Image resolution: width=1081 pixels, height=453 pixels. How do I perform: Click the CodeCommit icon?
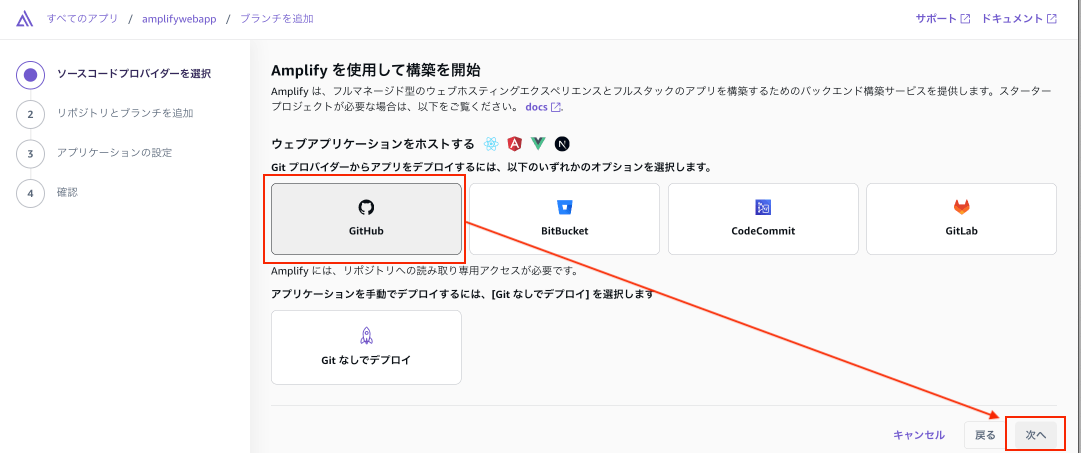click(x=763, y=208)
